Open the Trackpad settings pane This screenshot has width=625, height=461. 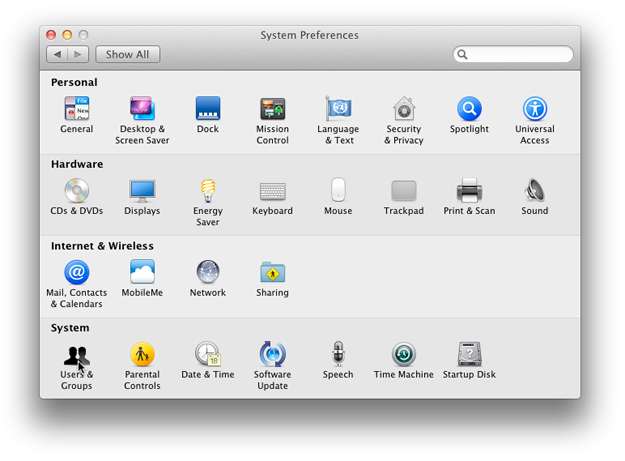404,191
